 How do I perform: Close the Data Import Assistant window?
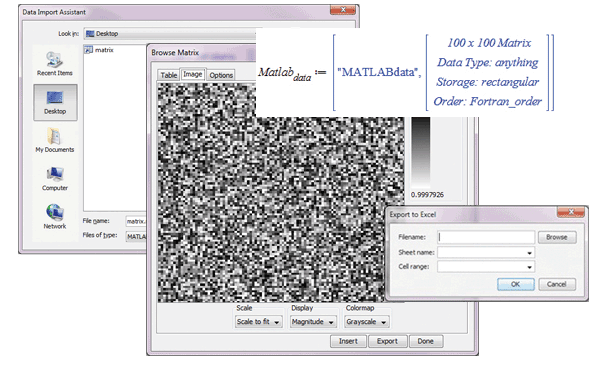[x=343, y=10]
